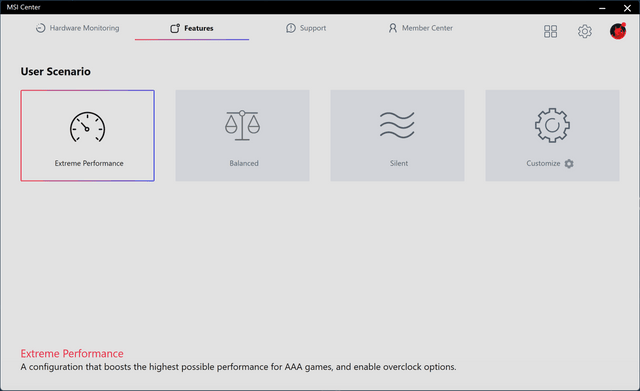Image resolution: width=640 pixels, height=391 pixels.
Task: Open settings via the gear icon
Action: (584, 31)
